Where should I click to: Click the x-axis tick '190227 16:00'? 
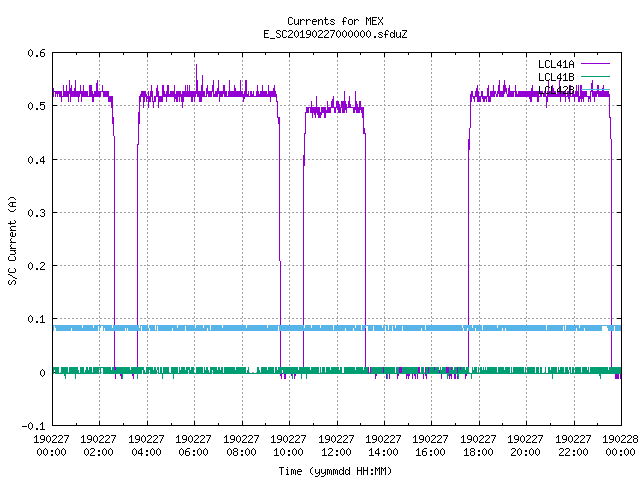430,446
